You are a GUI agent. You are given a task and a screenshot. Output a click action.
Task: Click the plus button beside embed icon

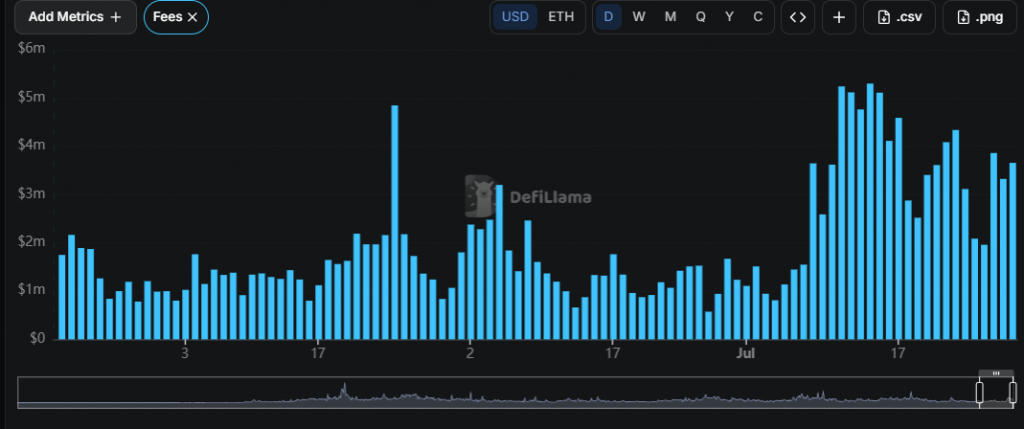click(839, 17)
